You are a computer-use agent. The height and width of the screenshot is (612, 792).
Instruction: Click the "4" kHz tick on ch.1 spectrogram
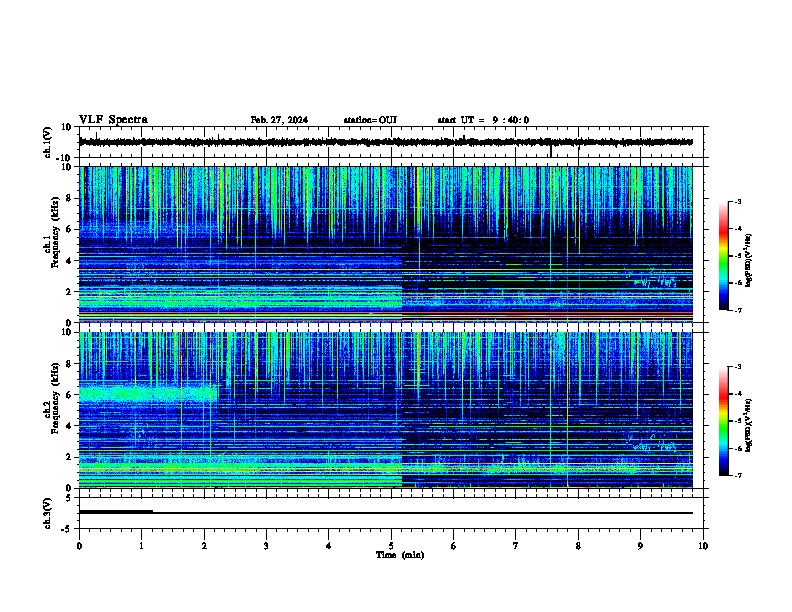(x=69, y=261)
